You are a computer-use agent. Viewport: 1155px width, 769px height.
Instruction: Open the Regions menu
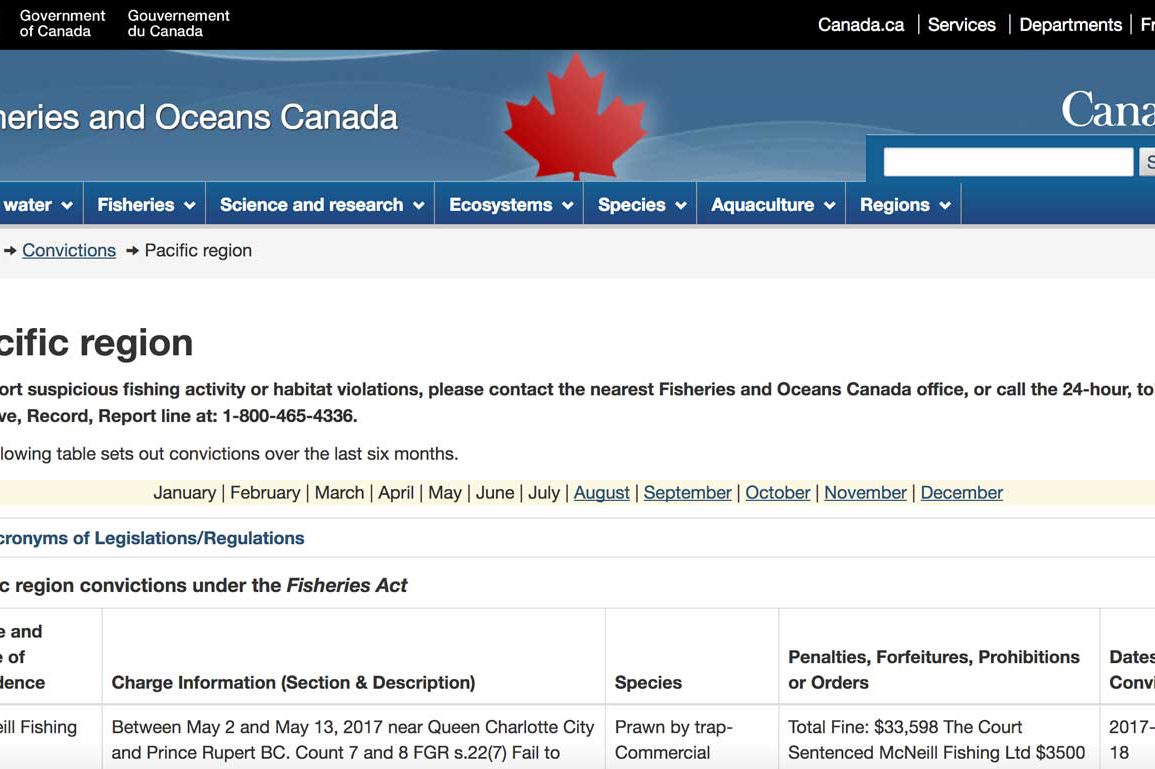coord(904,204)
